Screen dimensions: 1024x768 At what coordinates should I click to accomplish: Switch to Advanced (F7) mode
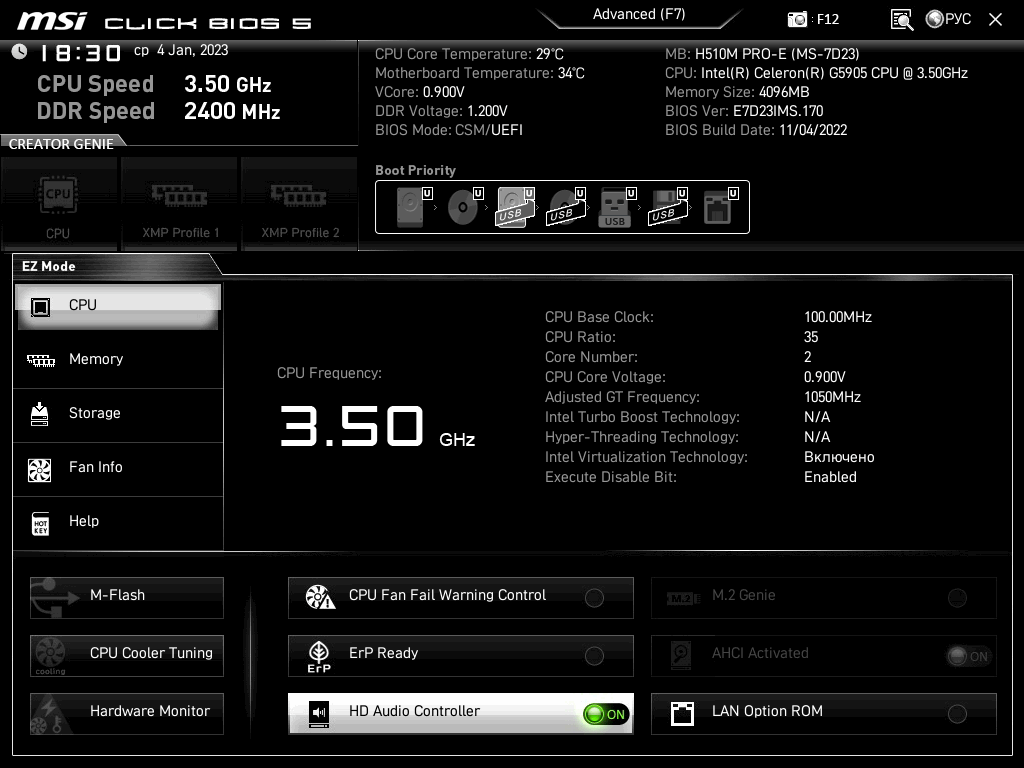pos(639,15)
